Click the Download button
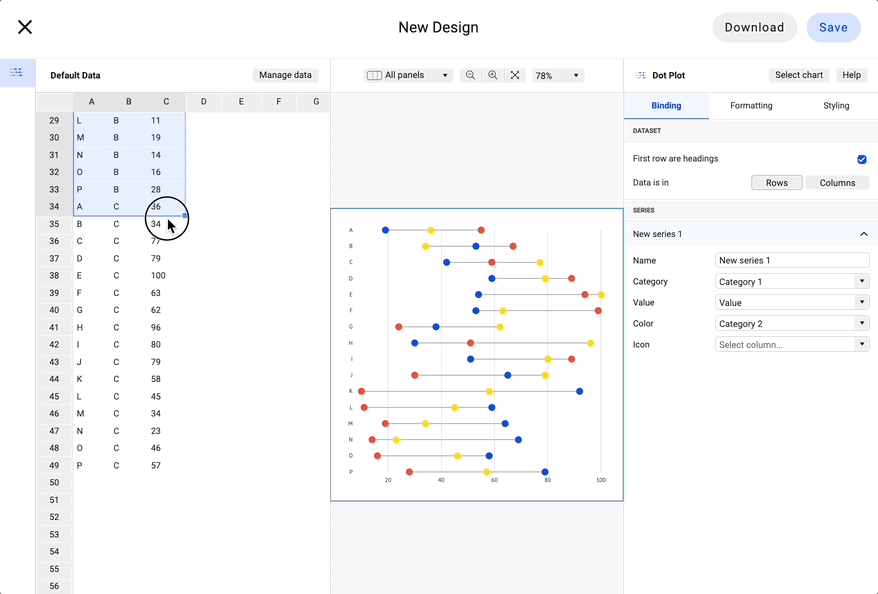 pyautogui.click(x=754, y=27)
